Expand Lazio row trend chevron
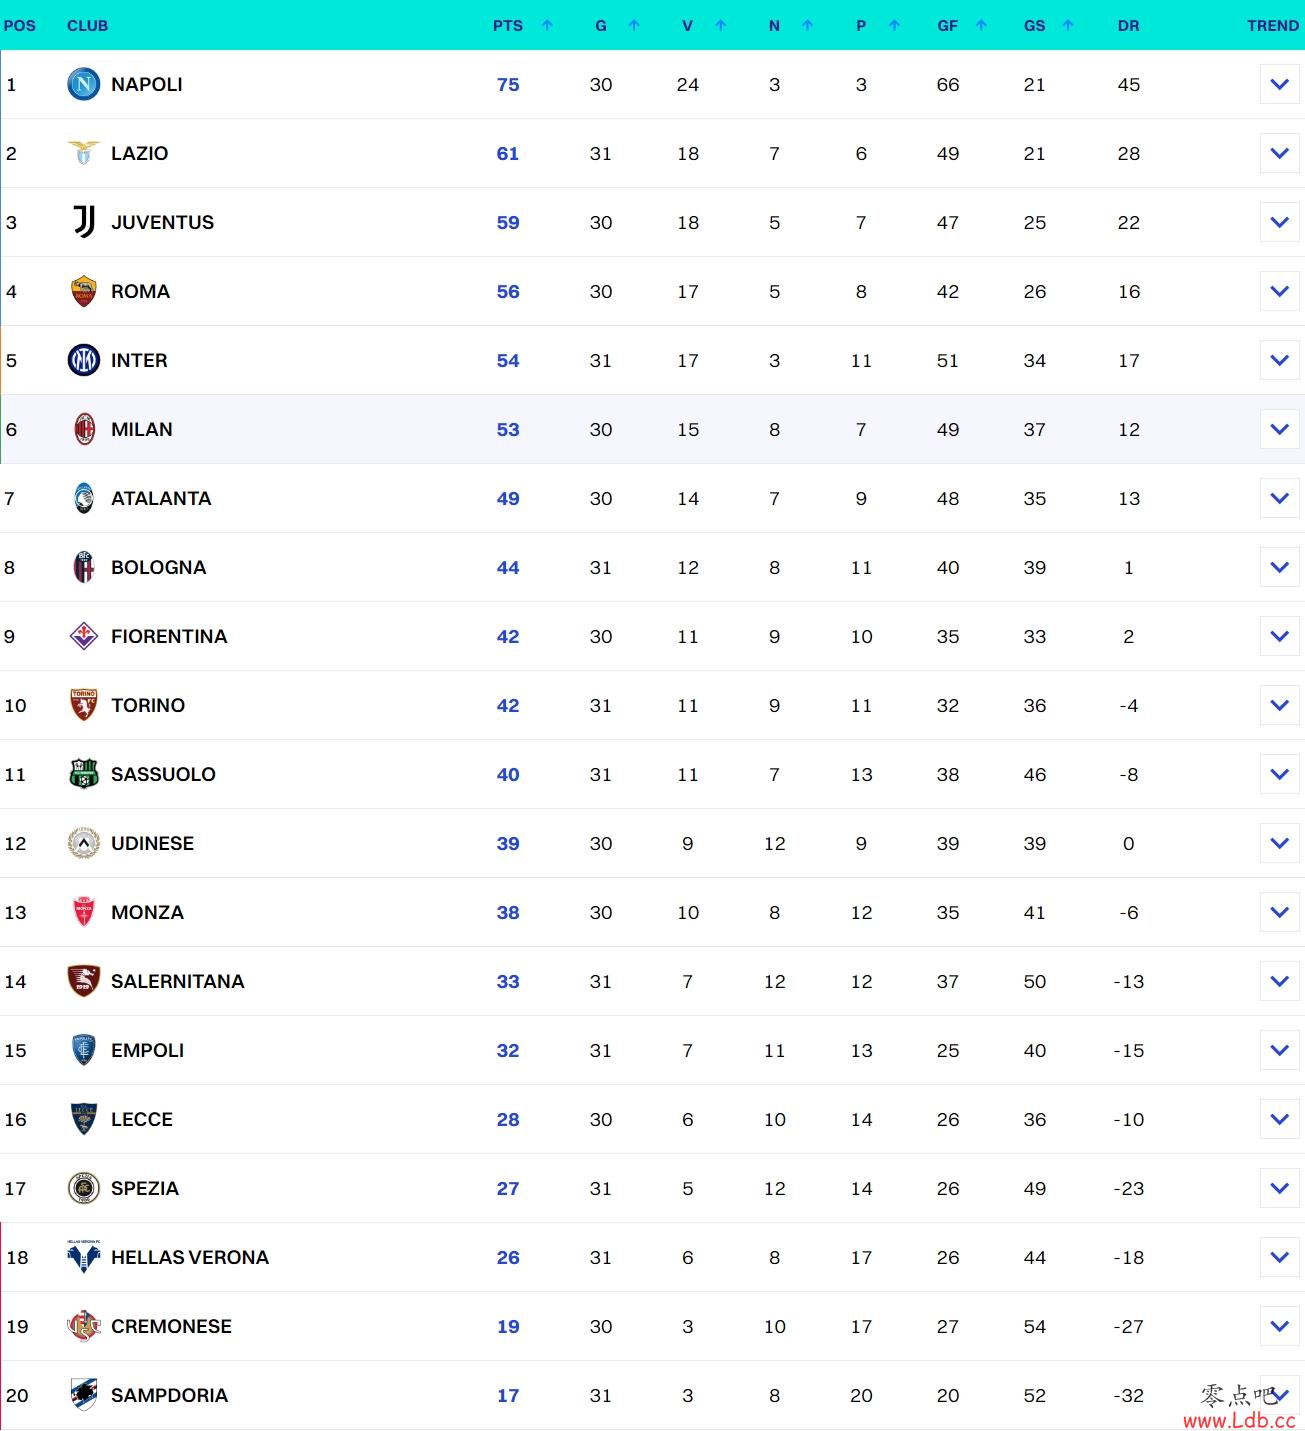This screenshot has height=1431, width=1305. [1279, 154]
